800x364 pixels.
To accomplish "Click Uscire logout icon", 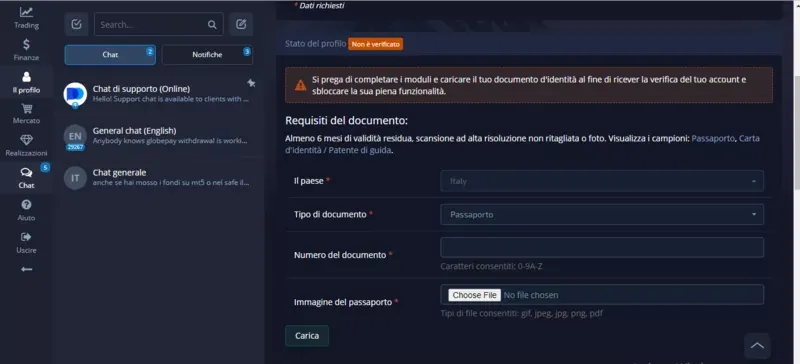I will click(x=26, y=237).
